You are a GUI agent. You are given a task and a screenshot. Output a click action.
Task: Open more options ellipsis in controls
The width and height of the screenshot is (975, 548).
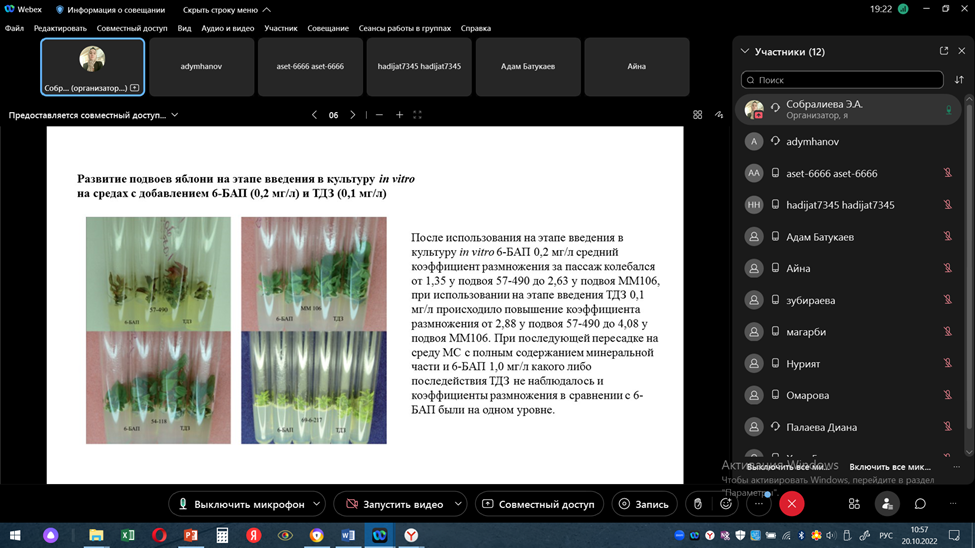pyautogui.click(x=759, y=504)
